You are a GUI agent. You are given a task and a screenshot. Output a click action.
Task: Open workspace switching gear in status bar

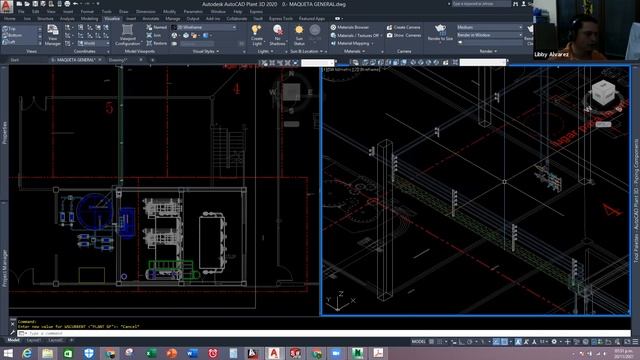554,342
